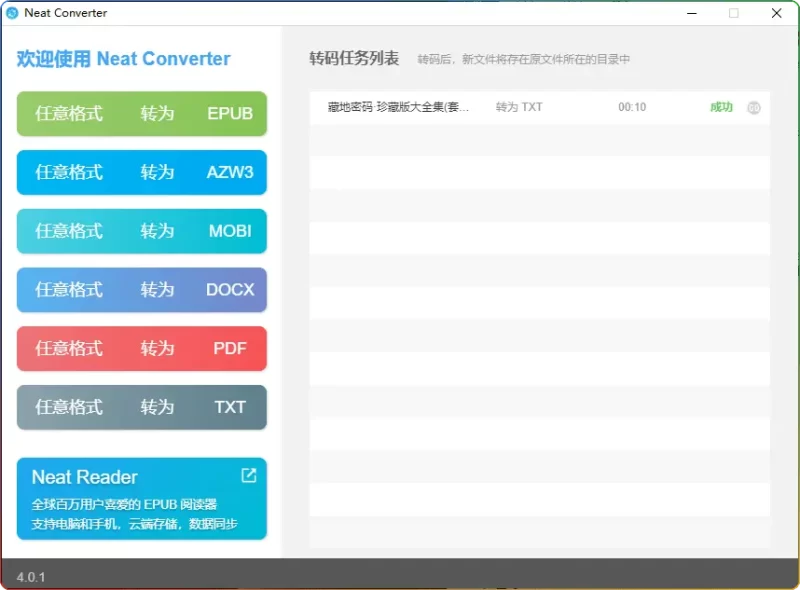800x590 pixels.
Task: Select the TXT conversion option
Action: (141, 407)
